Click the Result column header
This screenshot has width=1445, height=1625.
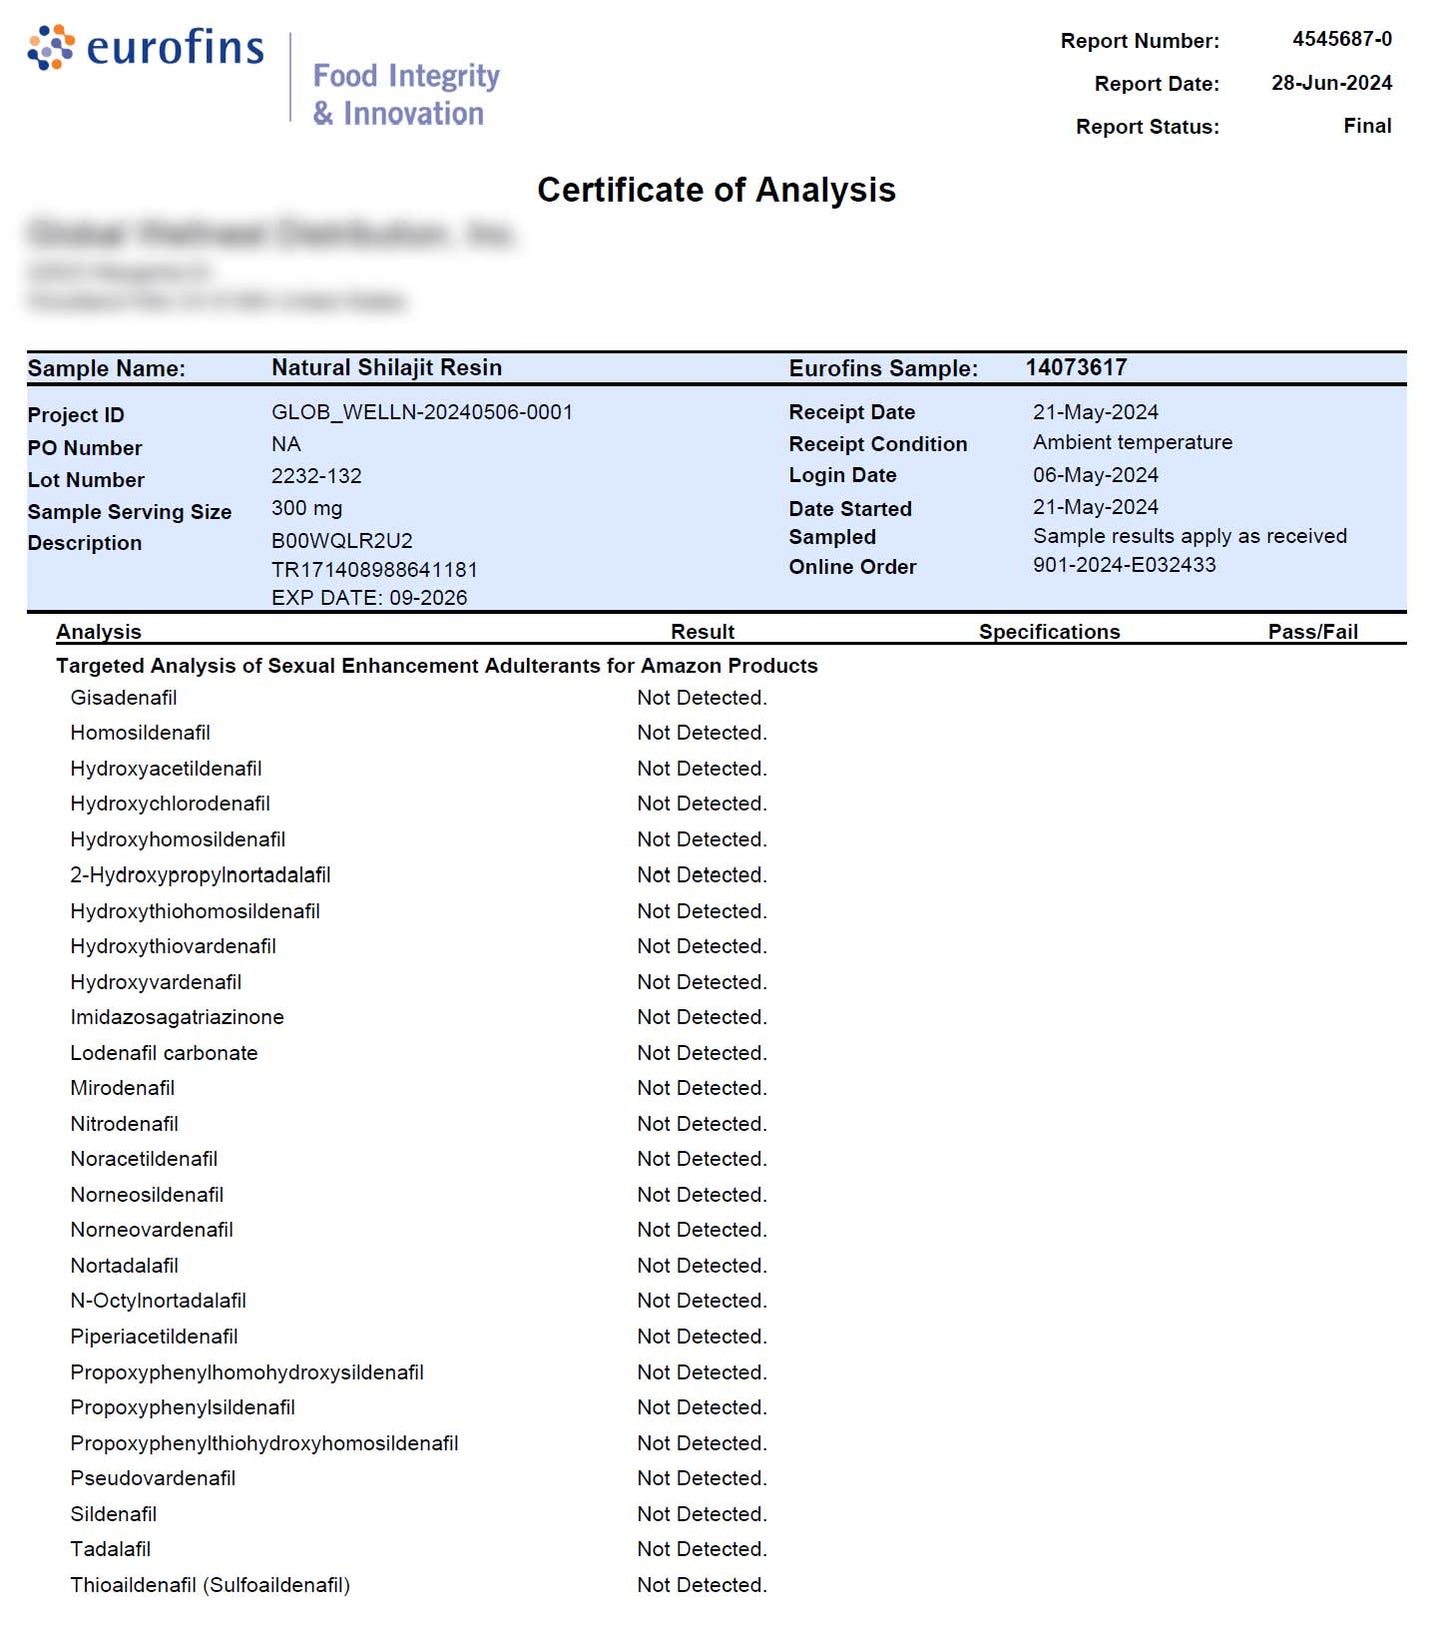(x=702, y=631)
